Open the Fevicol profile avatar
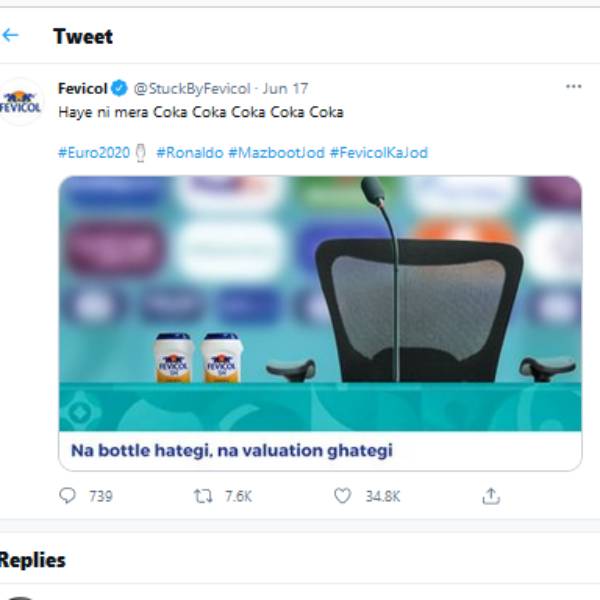Screen dimensions: 600x600 pyautogui.click(x=21, y=101)
